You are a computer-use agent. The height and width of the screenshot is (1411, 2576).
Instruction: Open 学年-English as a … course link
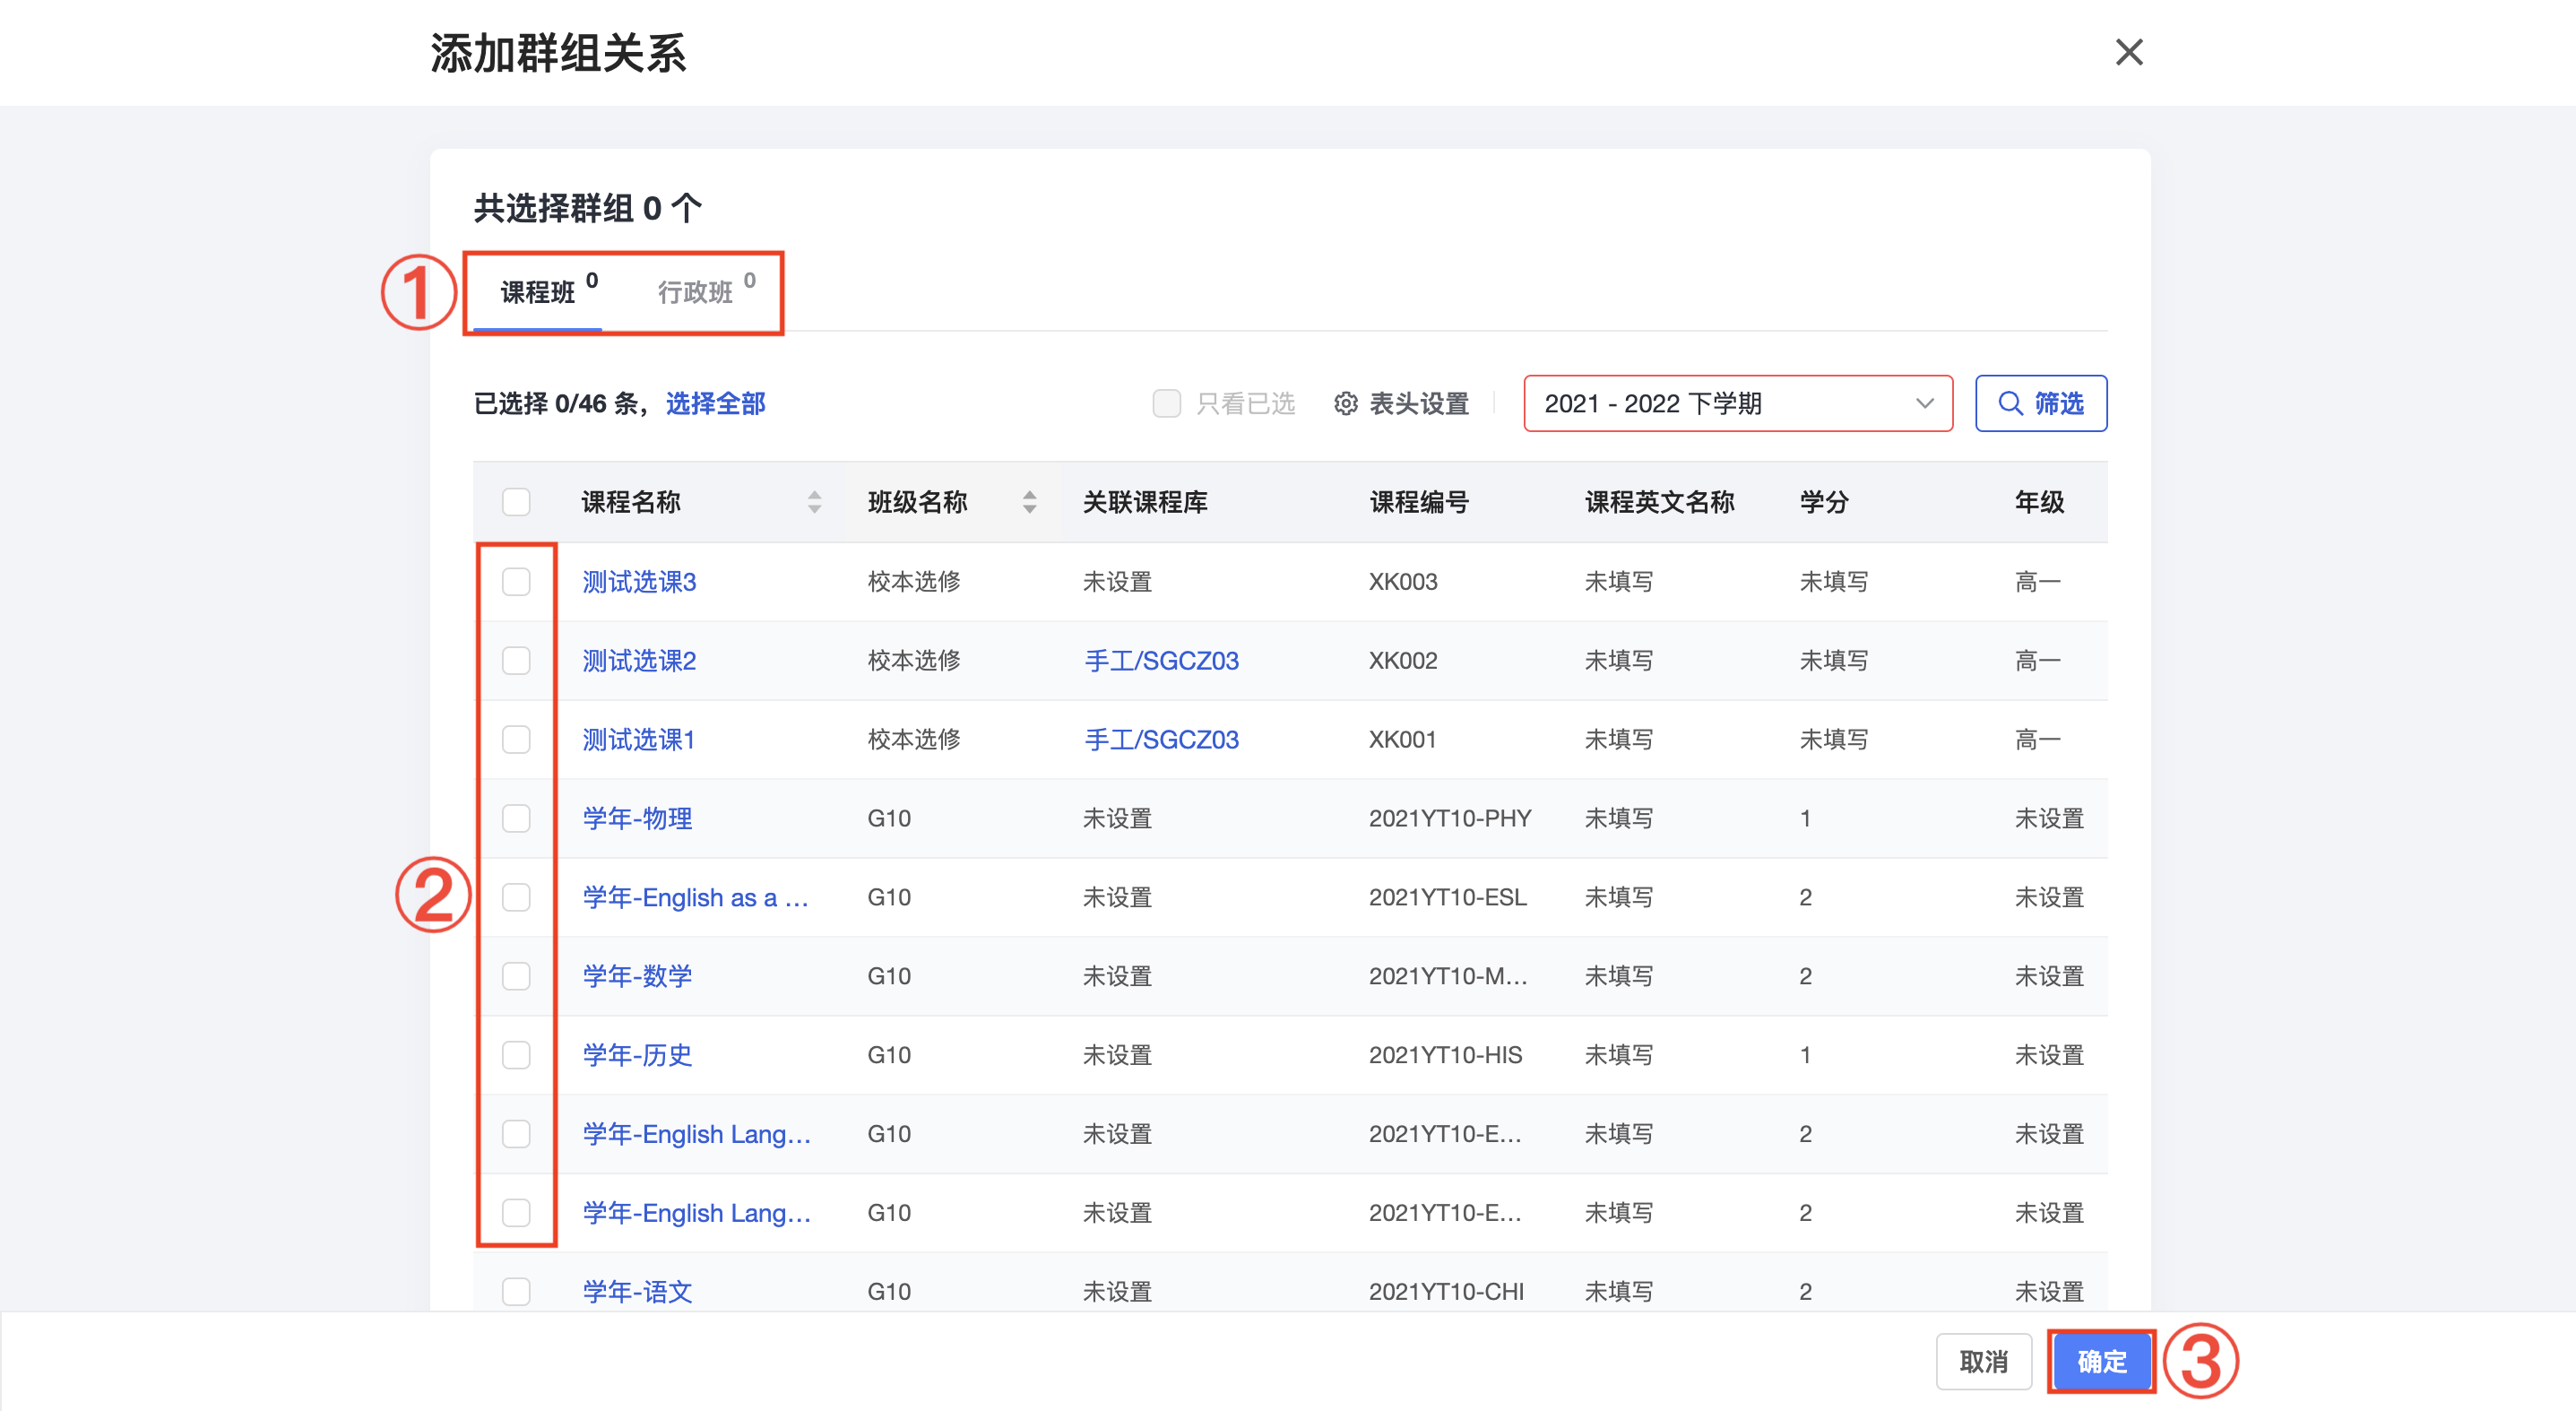[696, 898]
